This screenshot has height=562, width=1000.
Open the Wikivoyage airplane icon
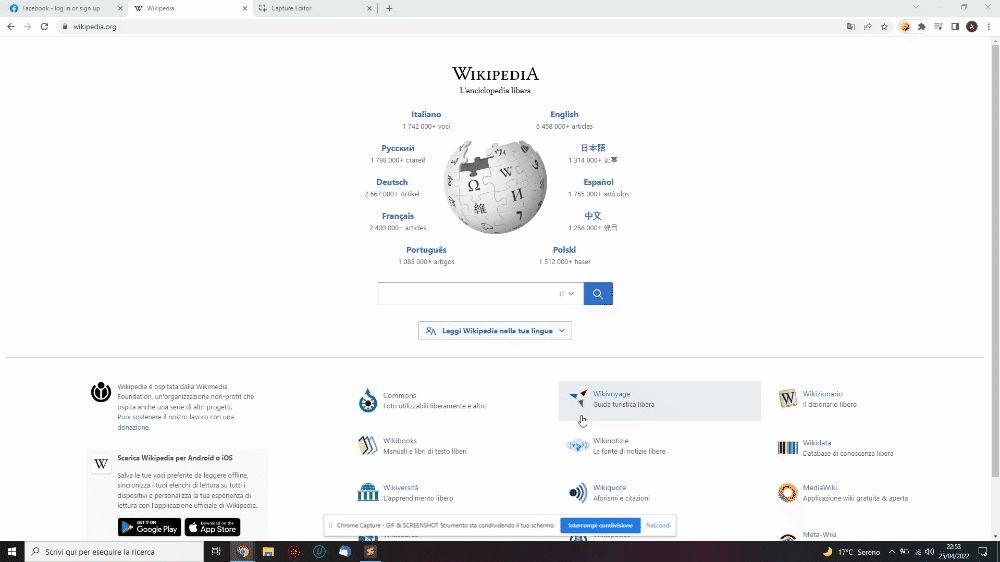click(x=578, y=399)
